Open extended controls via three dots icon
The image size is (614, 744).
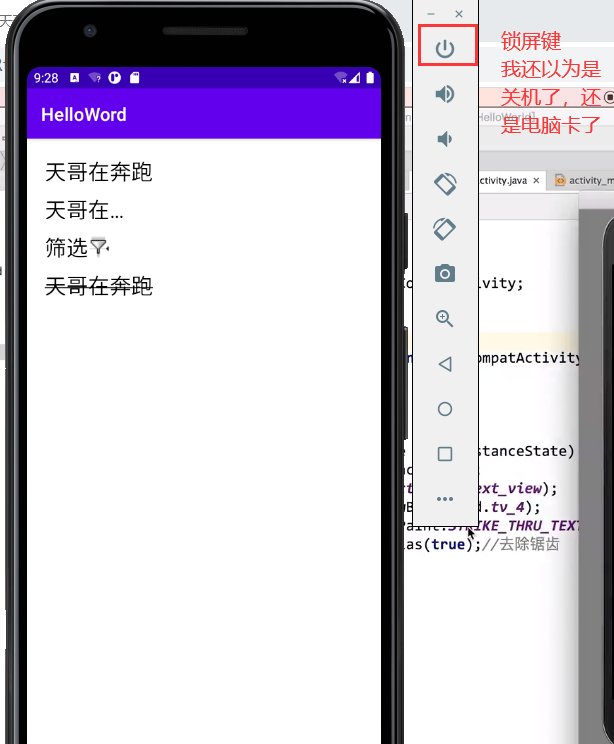(x=445, y=499)
